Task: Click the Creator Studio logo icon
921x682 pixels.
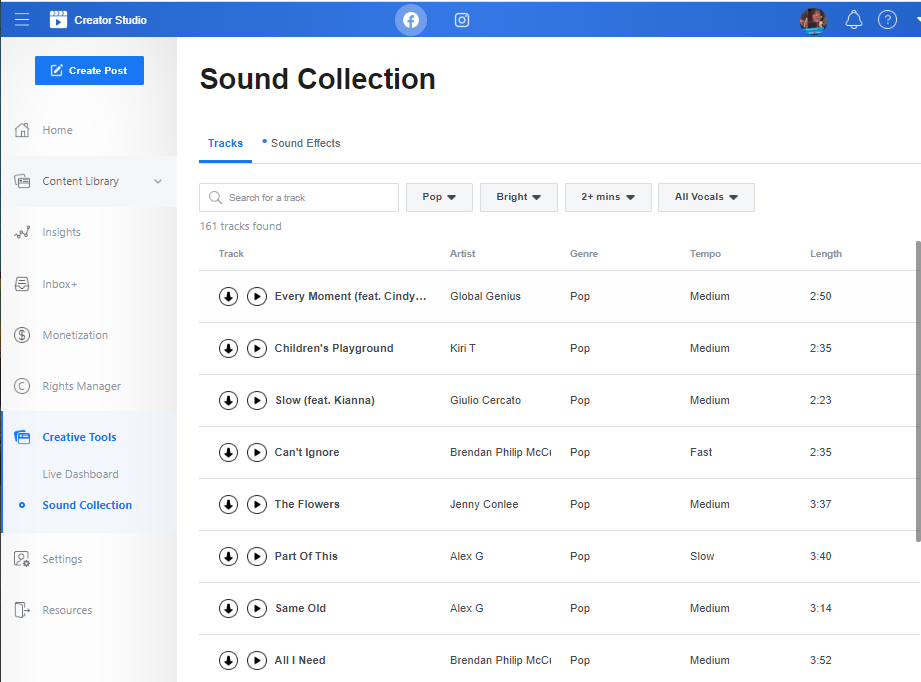Action: [x=58, y=20]
